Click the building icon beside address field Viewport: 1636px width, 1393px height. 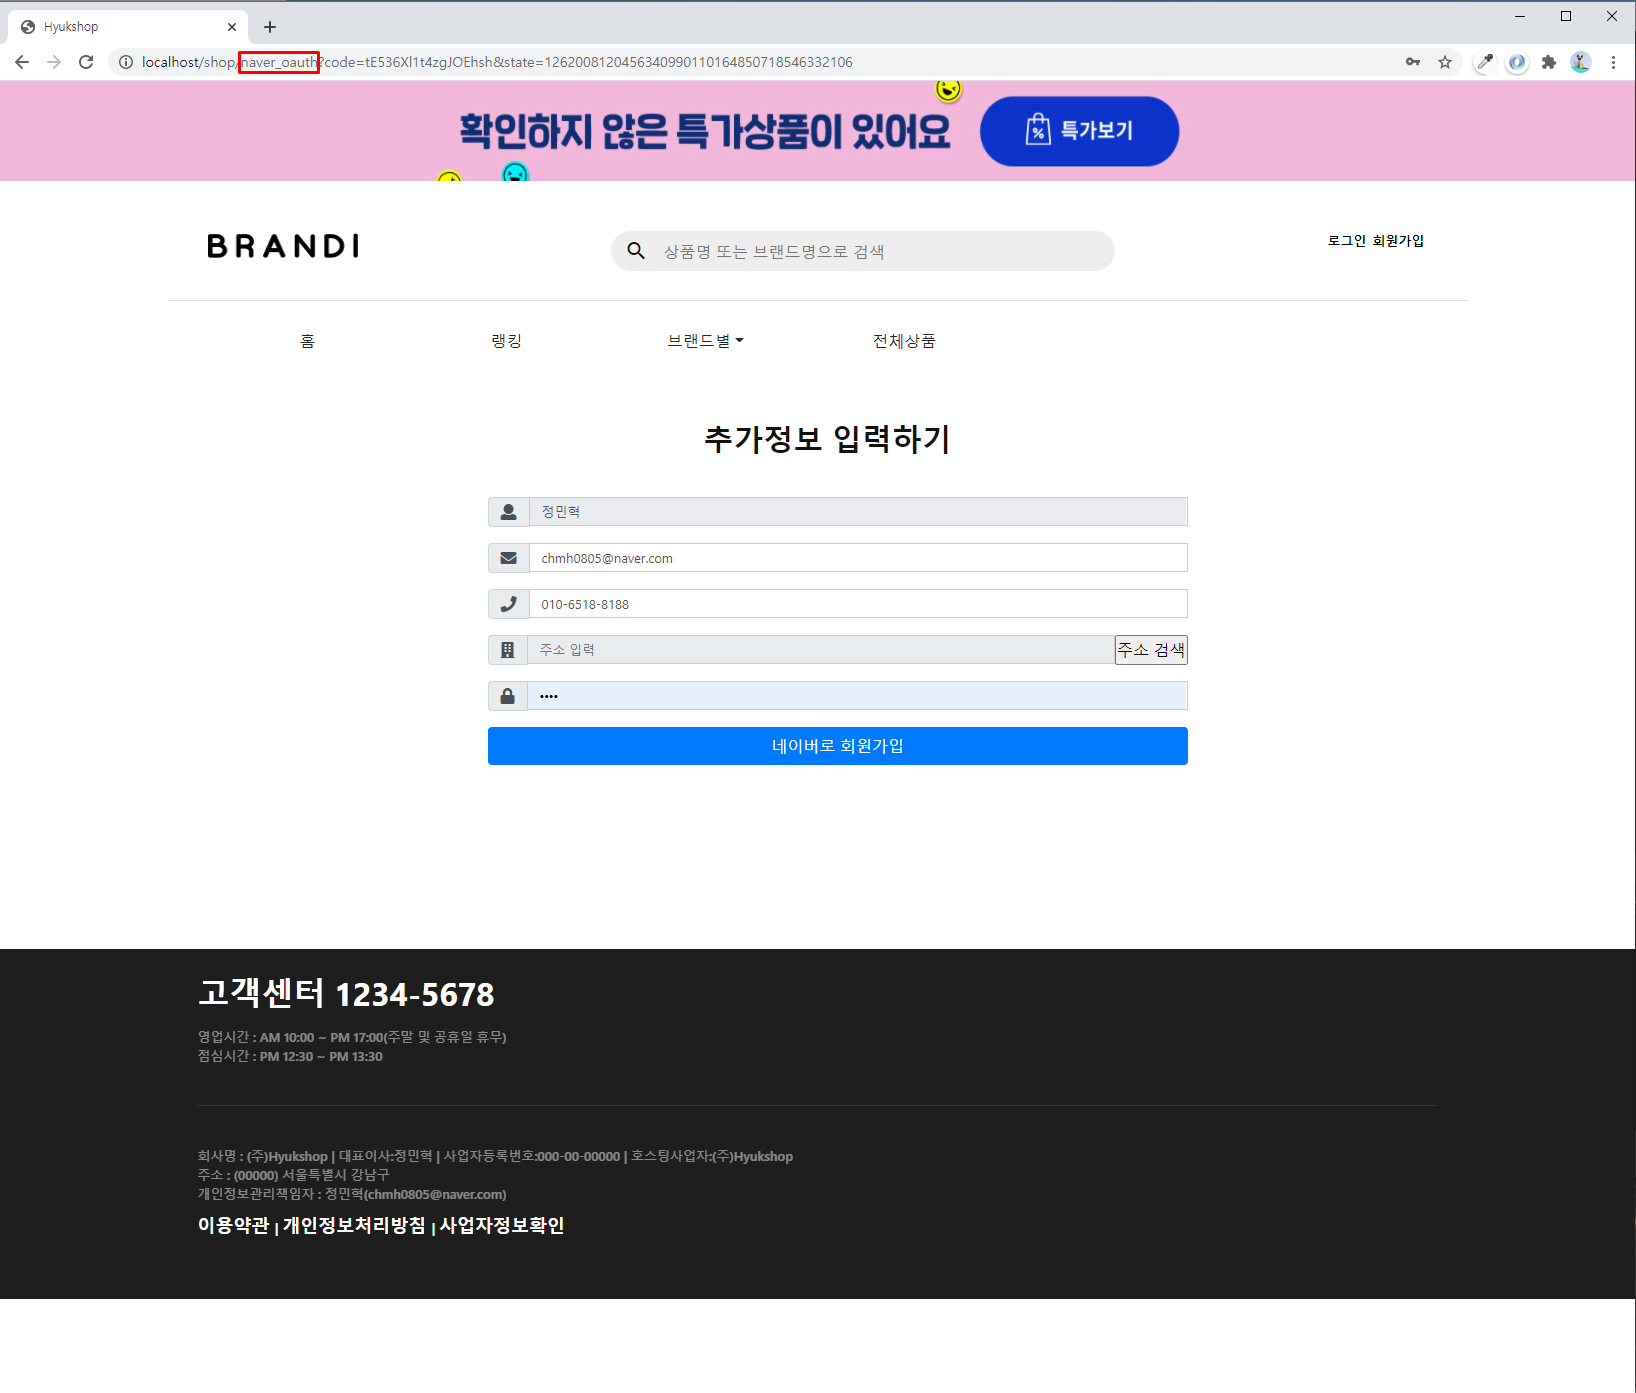tap(507, 650)
